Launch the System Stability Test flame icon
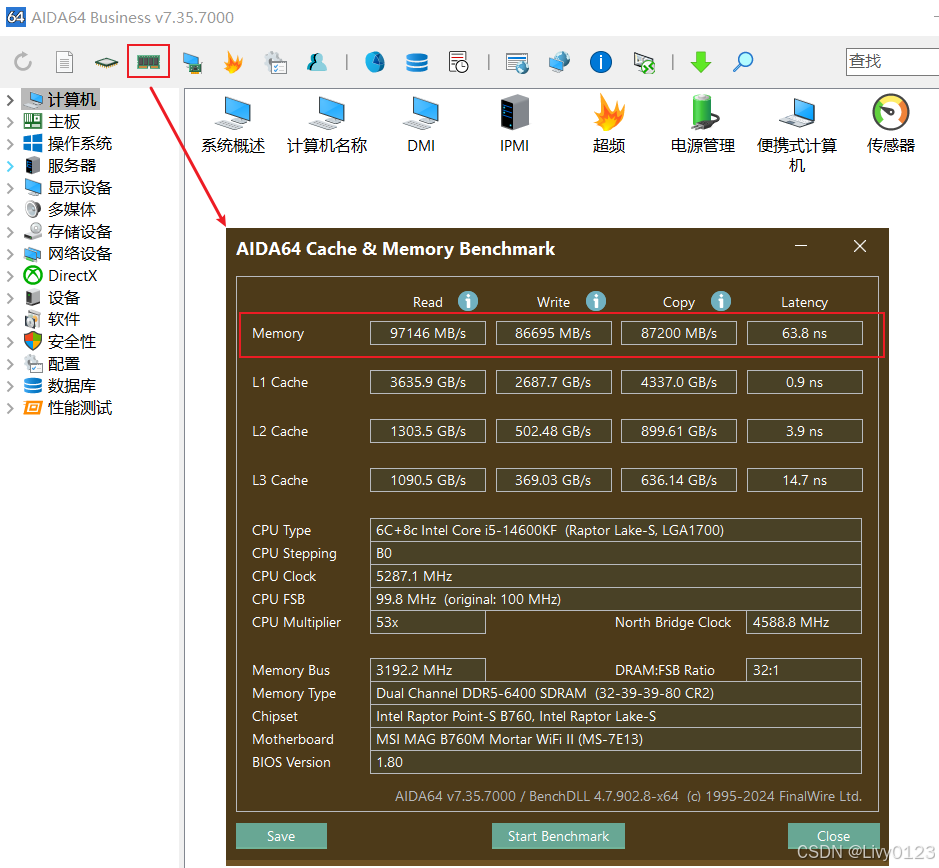Image resolution: width=939 pixels, height=868 pixels. click(x=233, y=62)
